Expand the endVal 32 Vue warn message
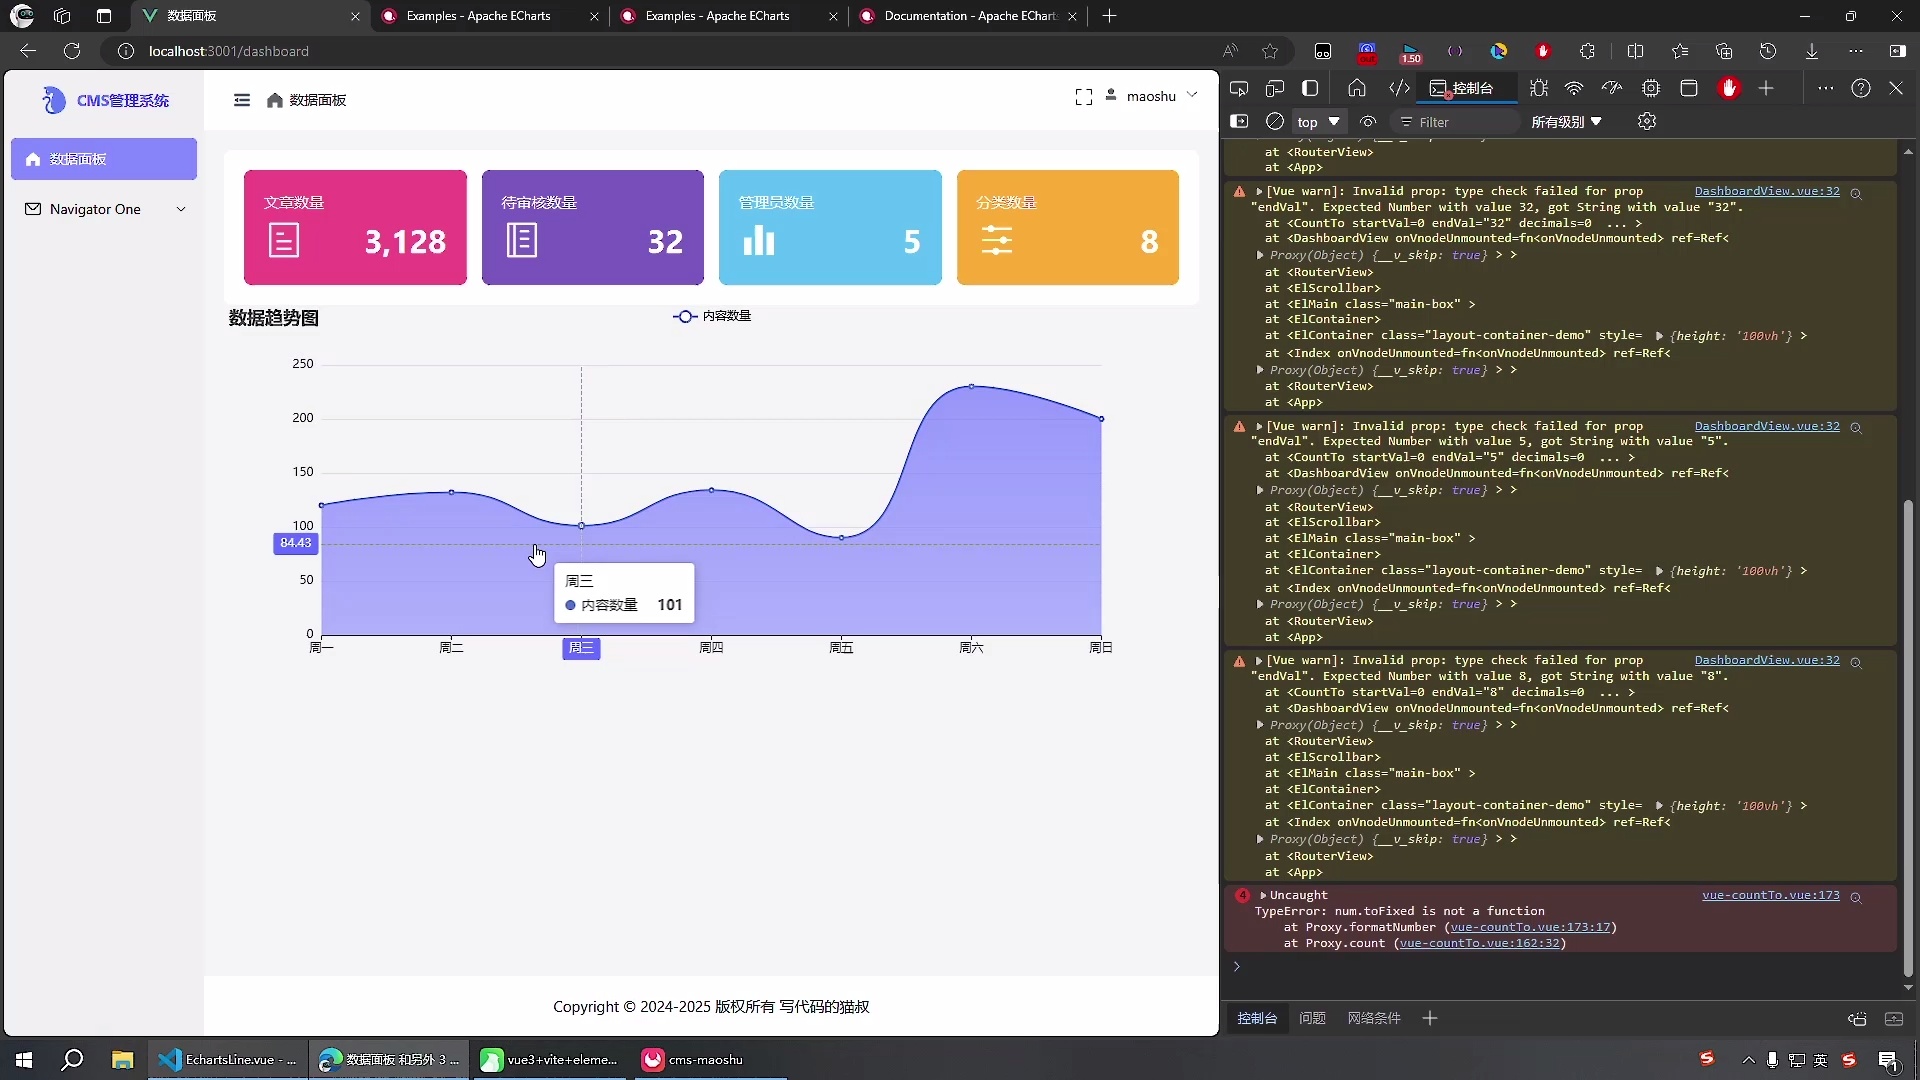 coord(1259,191)
